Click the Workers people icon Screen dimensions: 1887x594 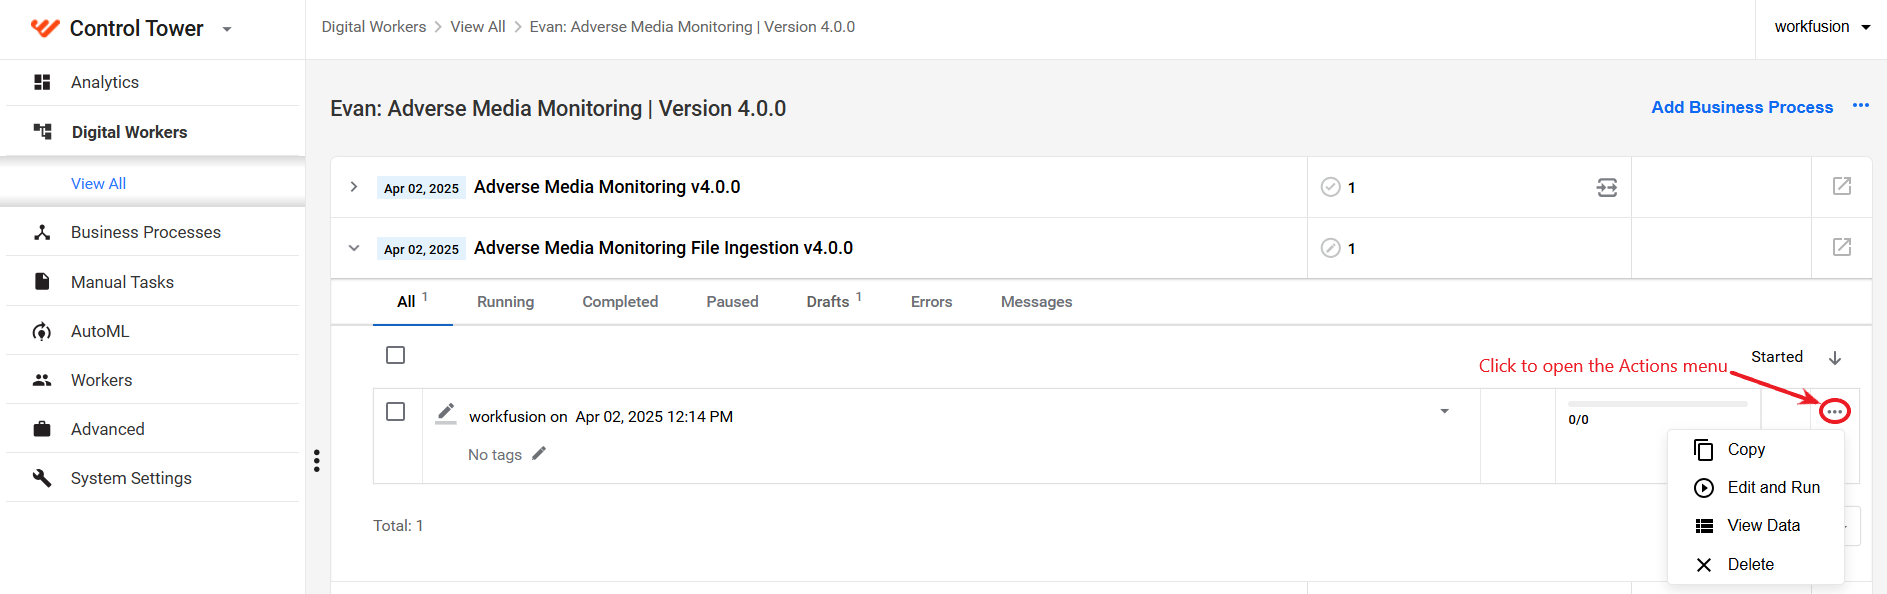(42, 380)
